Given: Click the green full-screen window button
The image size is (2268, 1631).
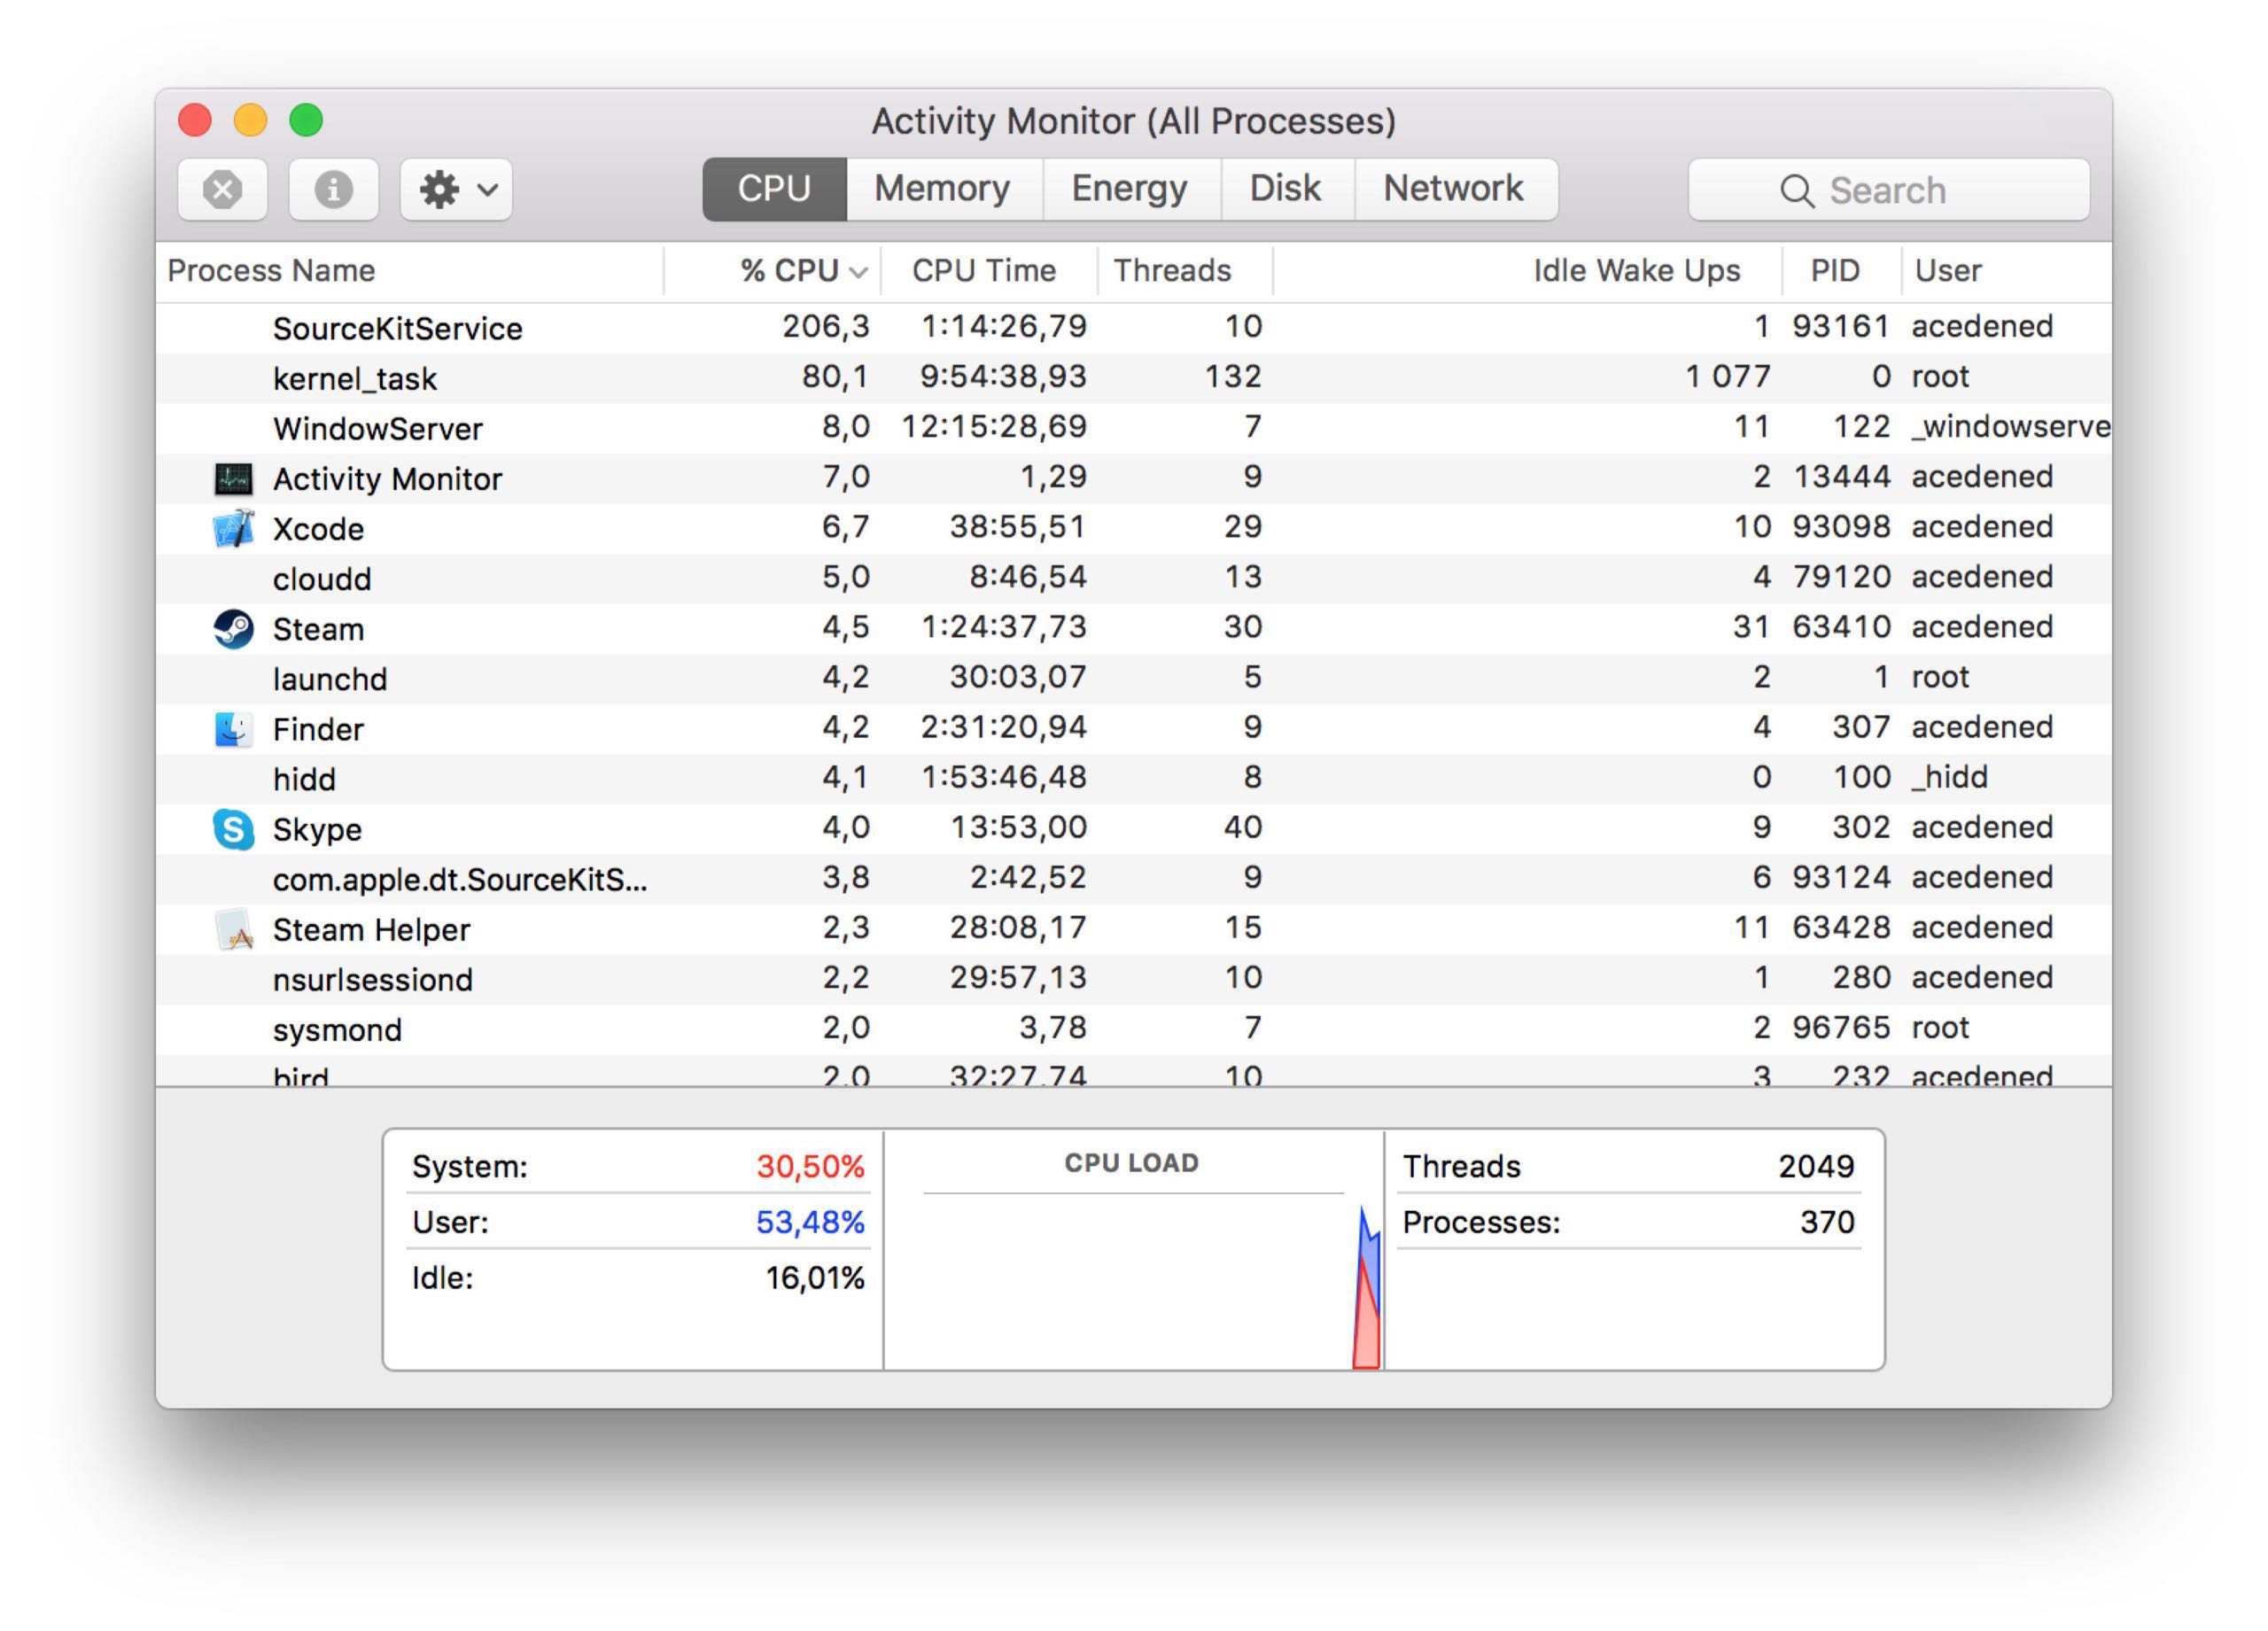Looking at the screenshot, I should [306, 120].
